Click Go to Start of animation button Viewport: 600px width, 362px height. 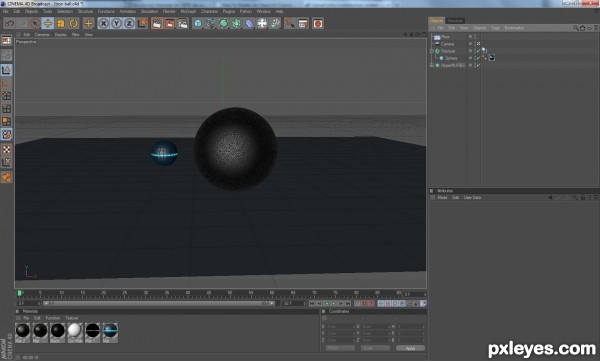pyautogui.click(x=312, y=304)
